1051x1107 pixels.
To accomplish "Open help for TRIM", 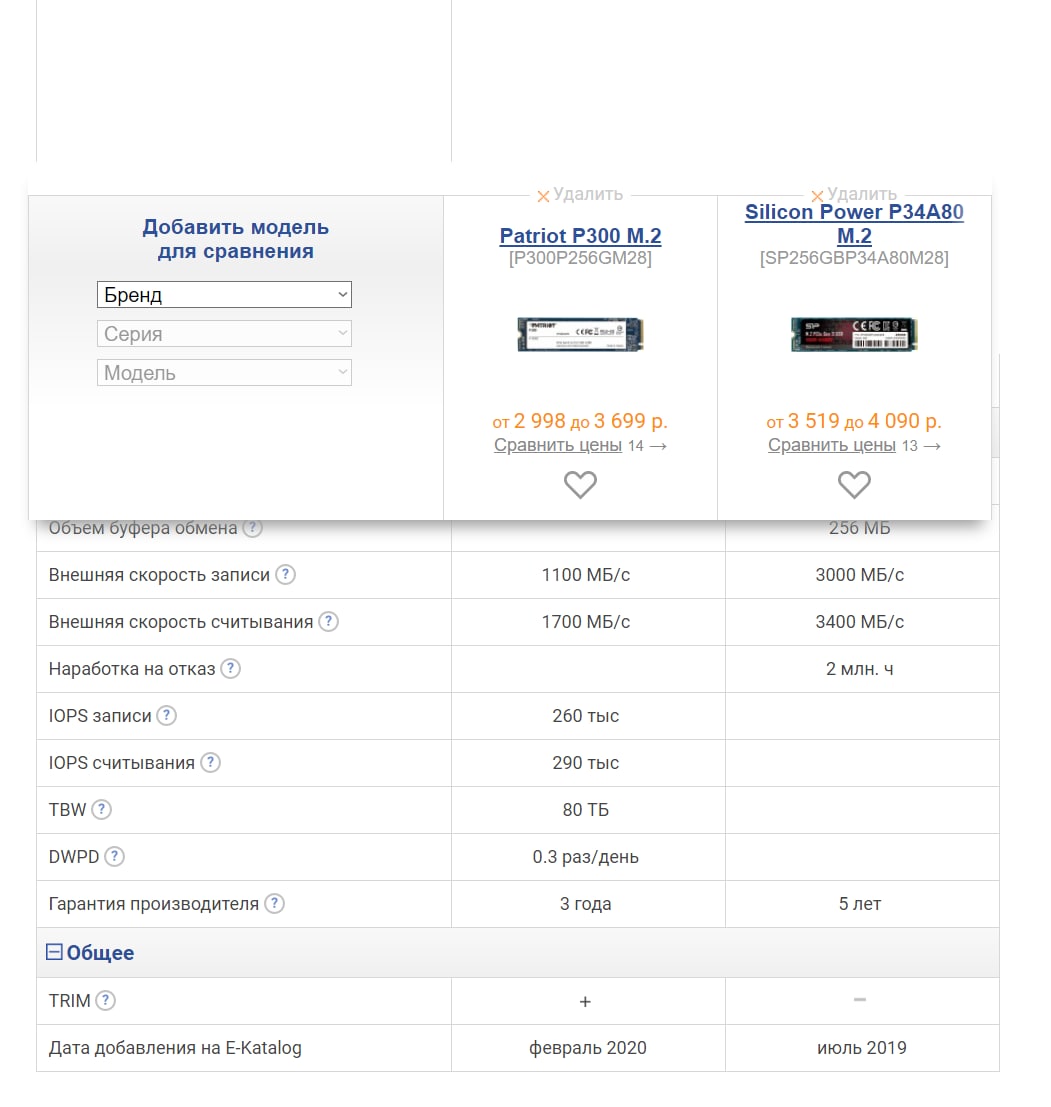I will [x=105, y=1000].
